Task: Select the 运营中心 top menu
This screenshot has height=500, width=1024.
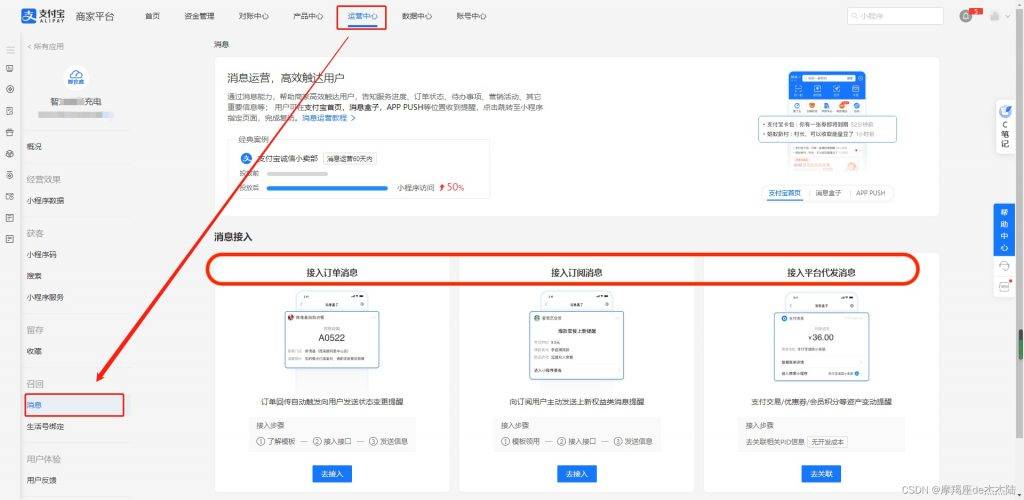Action: pyautogui.click(x=362, y=17)
